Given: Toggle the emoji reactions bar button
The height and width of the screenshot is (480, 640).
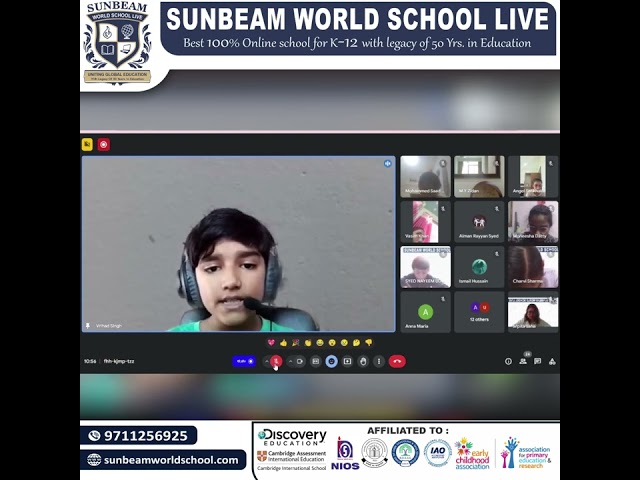Looking at the screenshot, I should click(x=331, y=361).
